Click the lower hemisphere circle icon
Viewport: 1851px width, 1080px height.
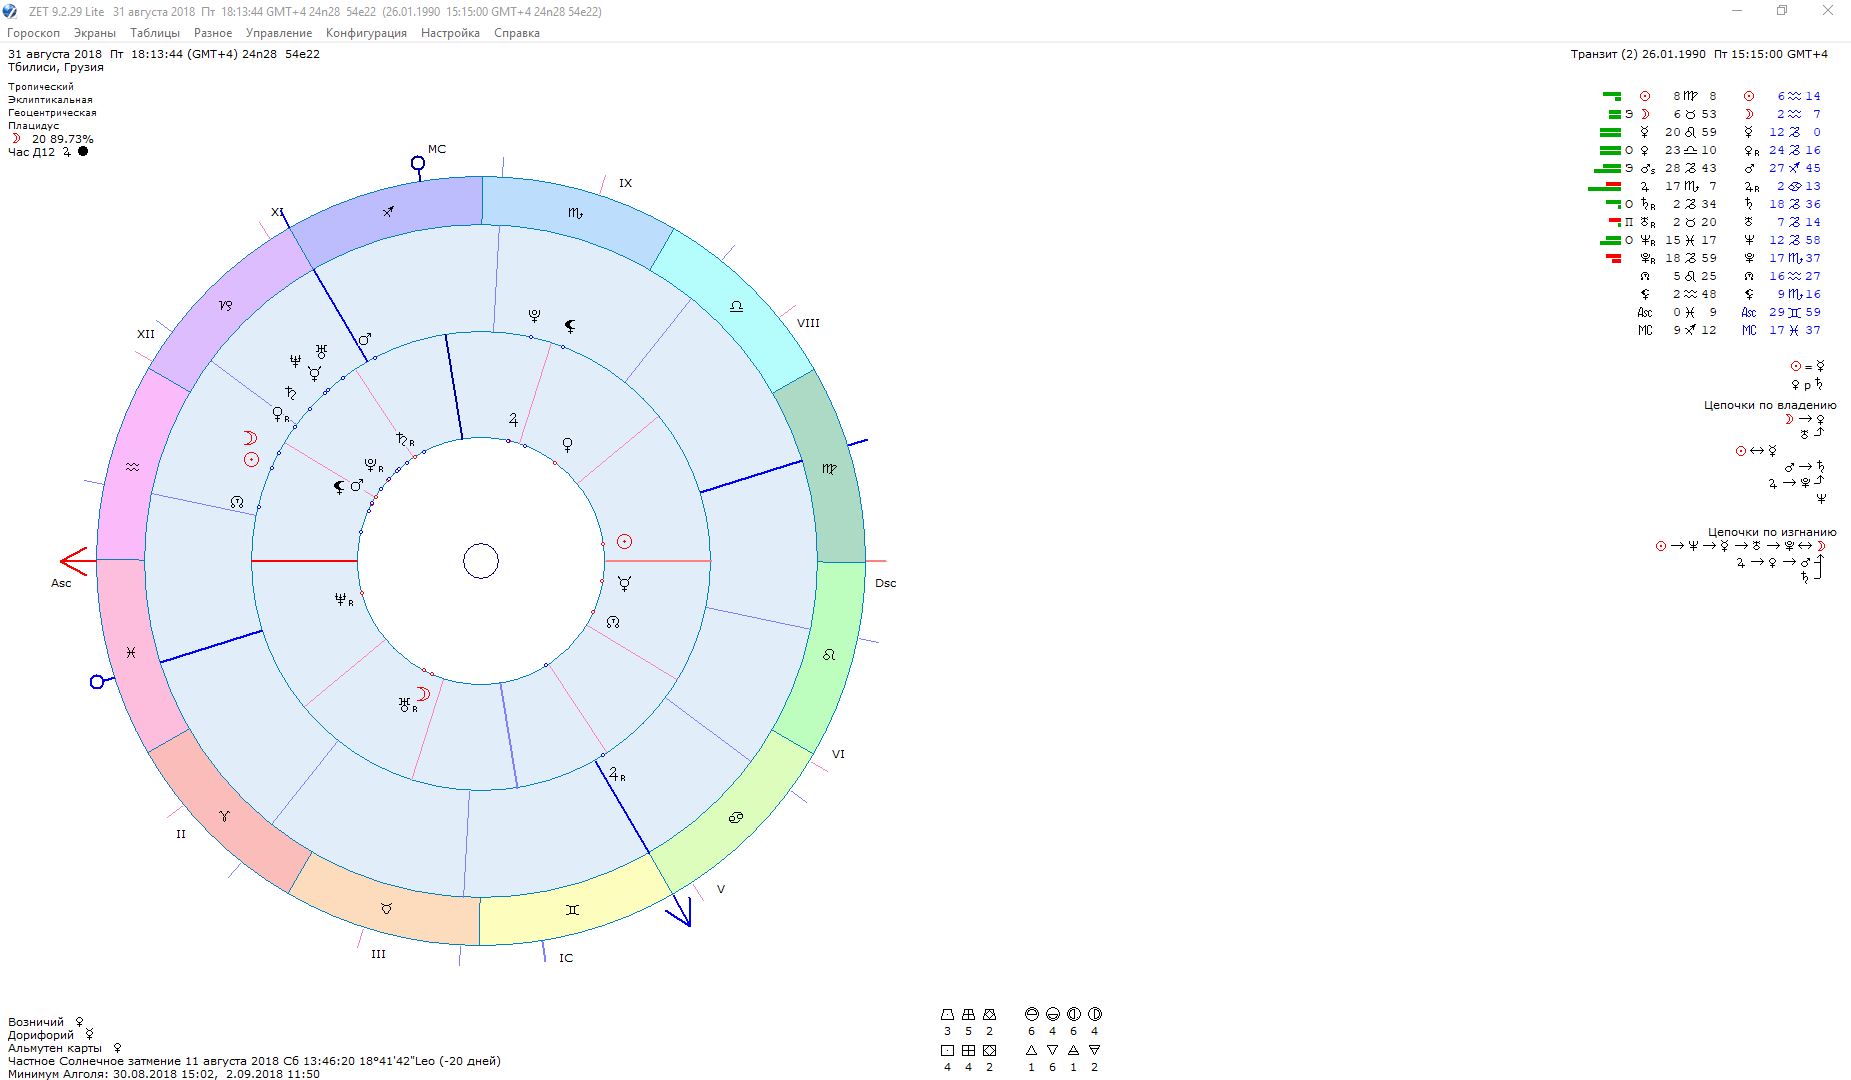(x=1052, y=1014)
